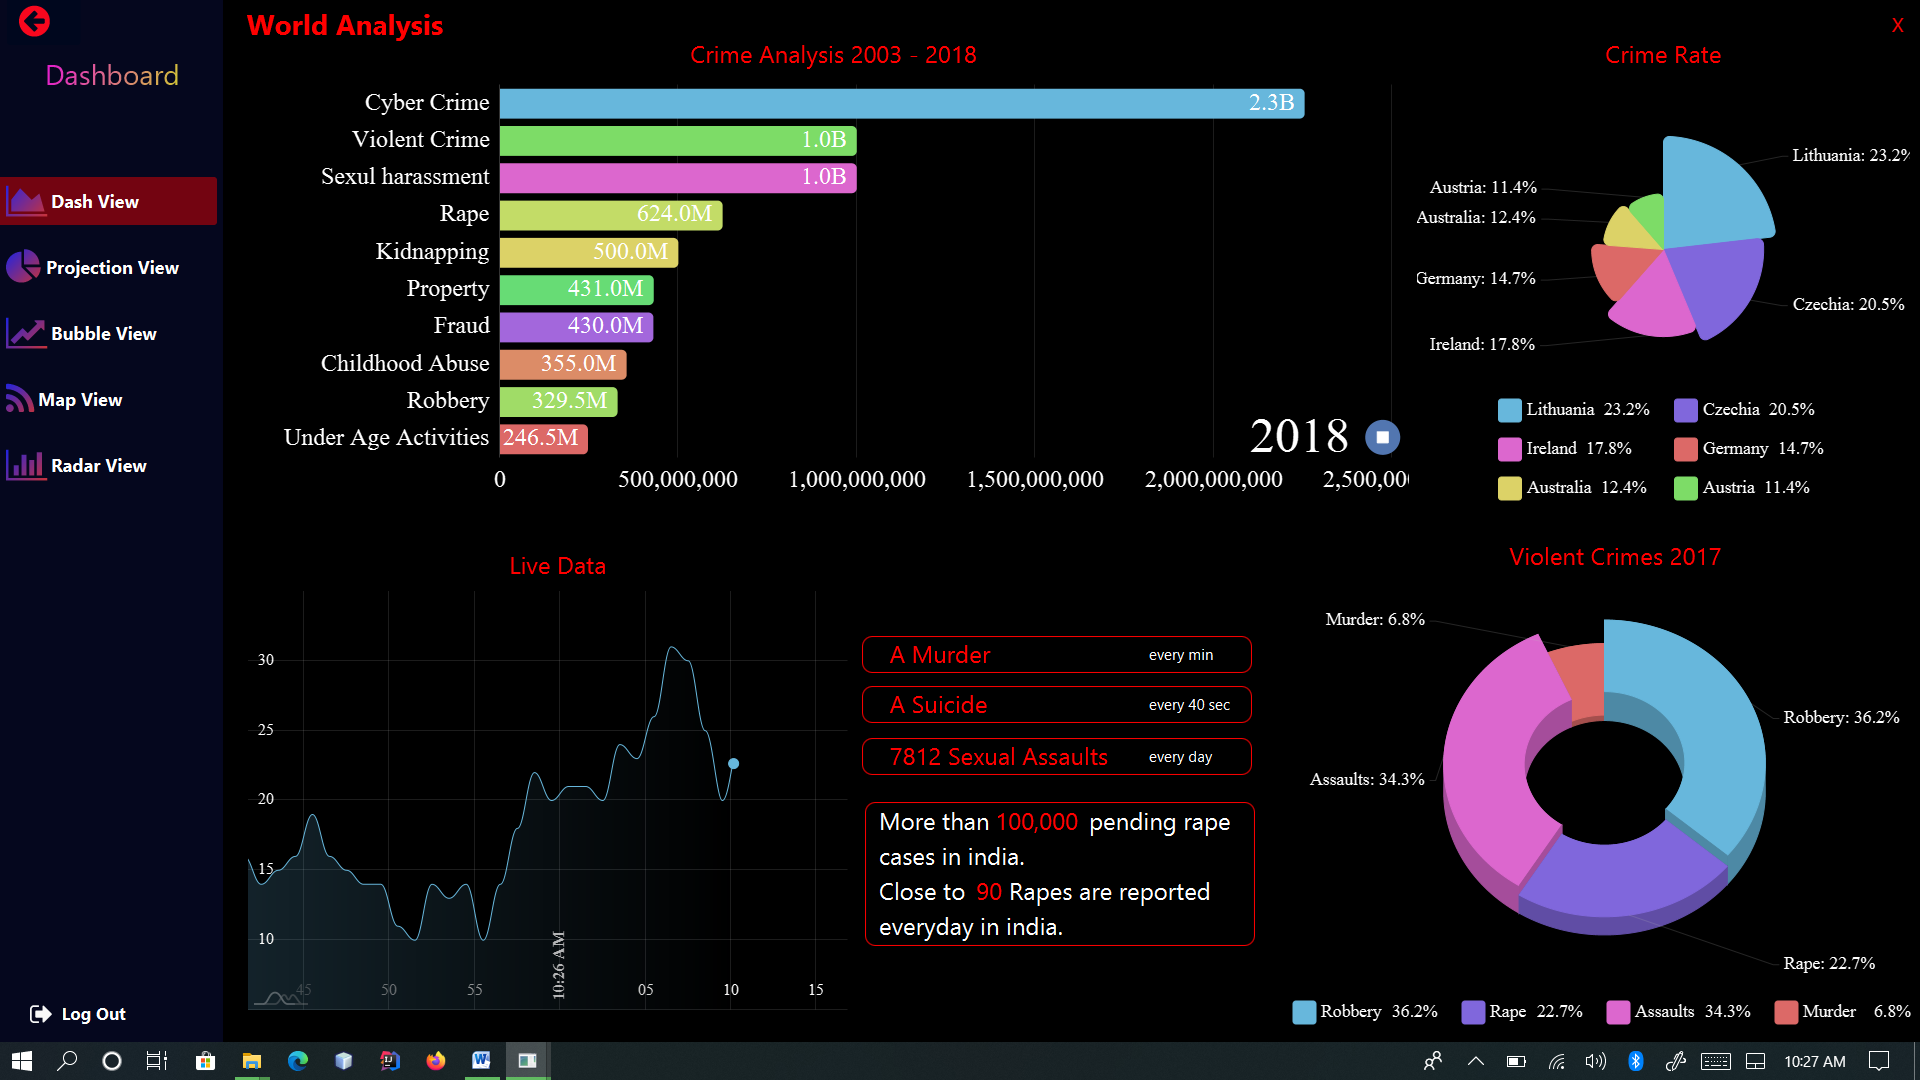Stop the 2018 bar race animation
The width and height of the screenshot is (1920, 1080).
[x=1382, y=437]
